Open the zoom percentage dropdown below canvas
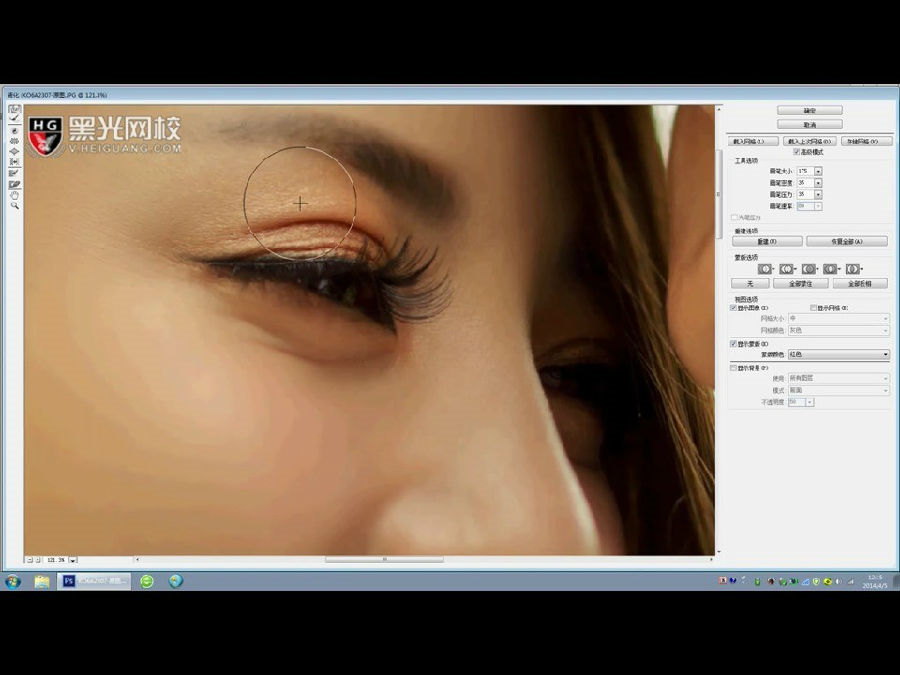The height and width of the screenshot is (675, 900). pos(73,560)
